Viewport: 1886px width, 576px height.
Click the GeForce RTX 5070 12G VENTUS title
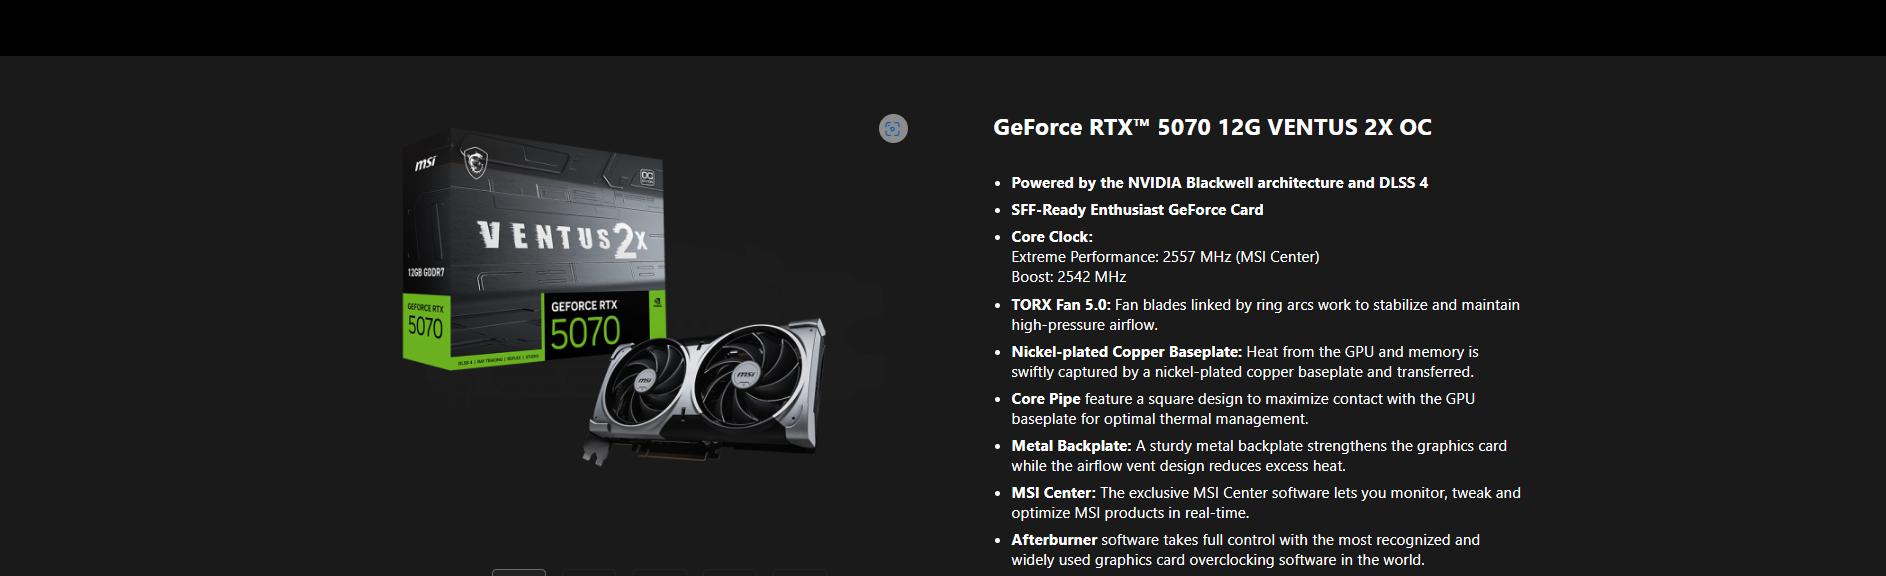pos(1212,127)
